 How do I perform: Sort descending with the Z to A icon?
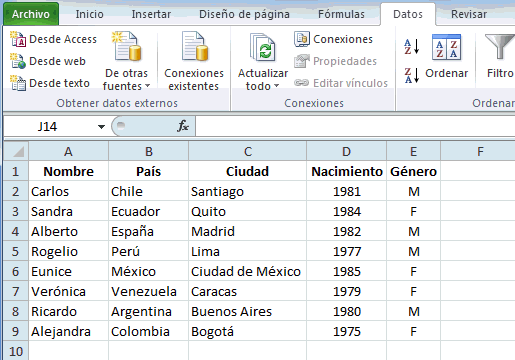coord(411,75)
